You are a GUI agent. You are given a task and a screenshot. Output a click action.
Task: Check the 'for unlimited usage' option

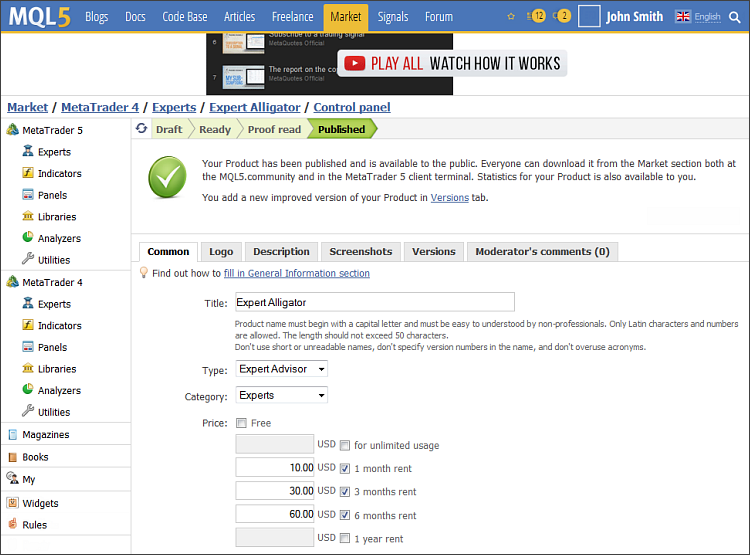[x=345, y=445]
